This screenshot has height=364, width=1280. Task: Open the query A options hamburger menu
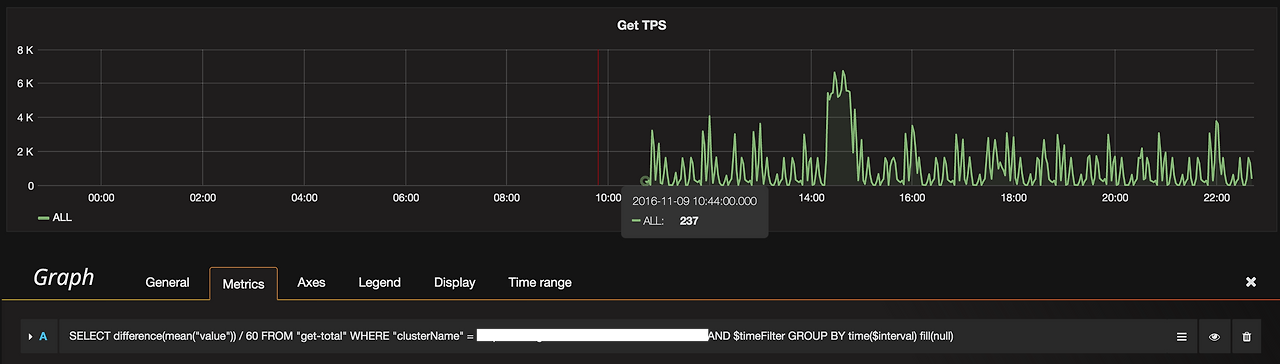[1181, 337]
